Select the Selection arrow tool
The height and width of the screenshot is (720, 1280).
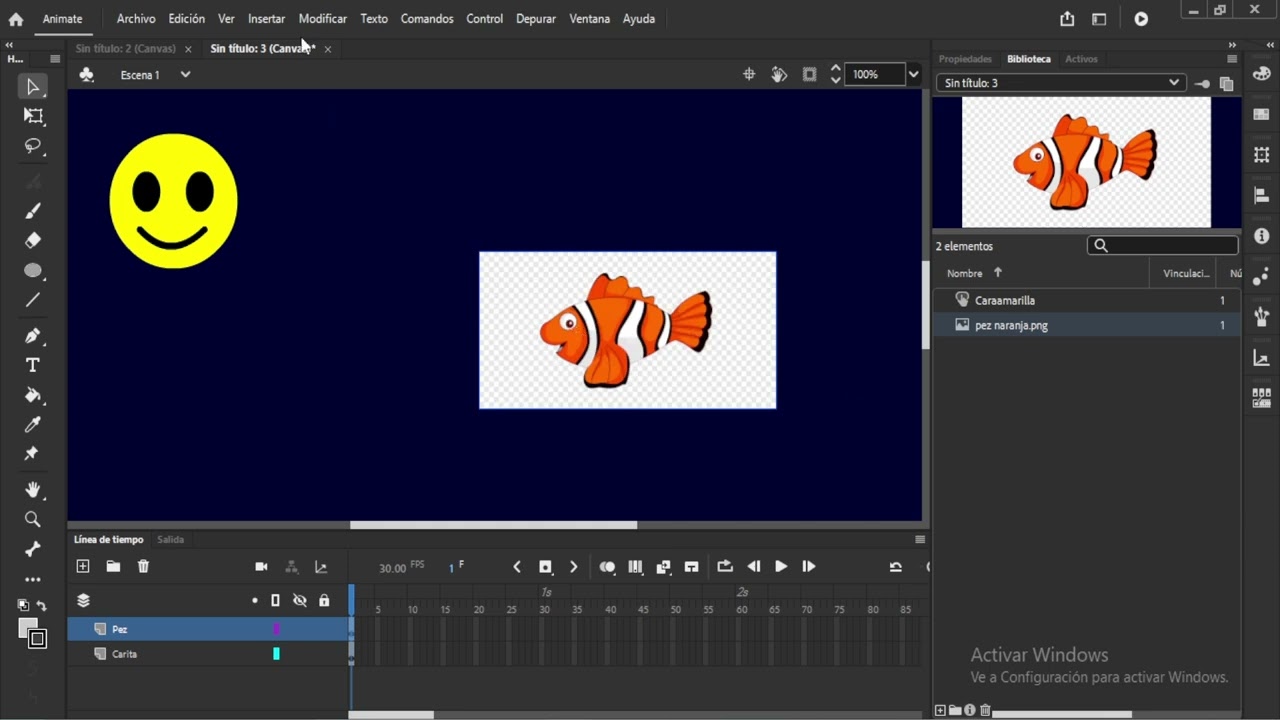click(33, 87)
